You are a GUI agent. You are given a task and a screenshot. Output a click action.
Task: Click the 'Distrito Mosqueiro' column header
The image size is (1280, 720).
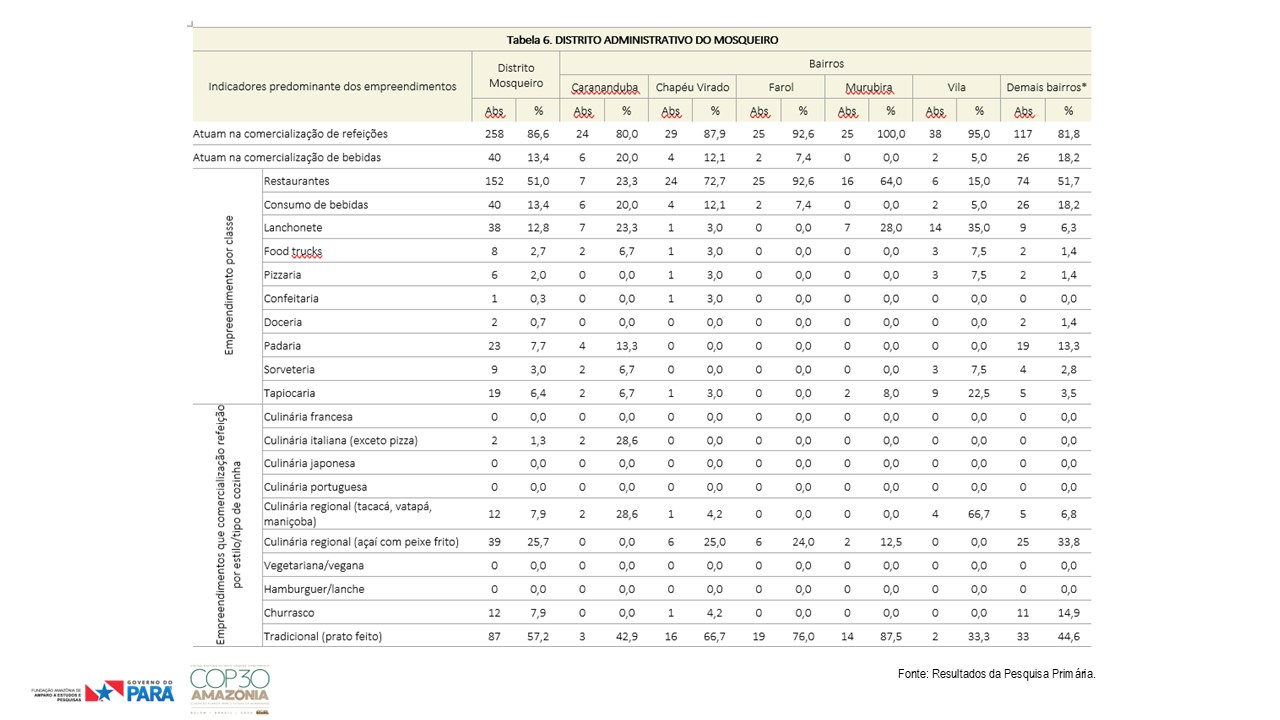tap(516, 76)
